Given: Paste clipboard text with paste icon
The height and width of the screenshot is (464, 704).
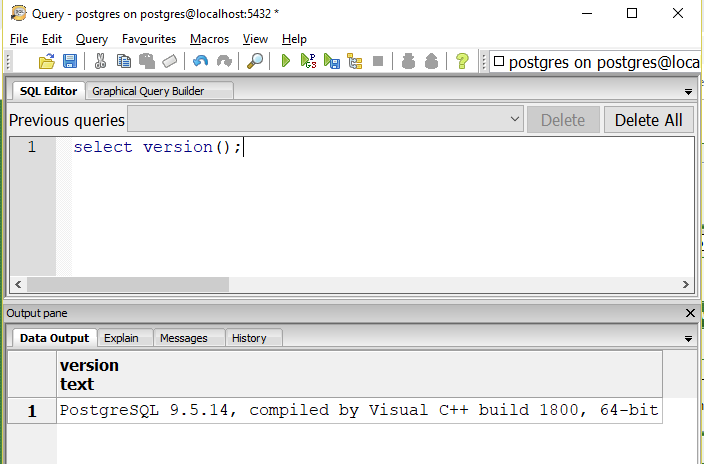Looking at the screenshot, I should [x=146, y=61].
